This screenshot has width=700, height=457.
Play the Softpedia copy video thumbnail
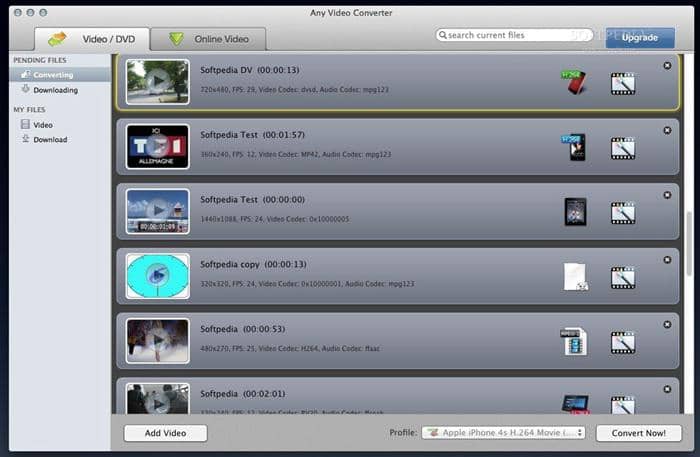(157, 275)
